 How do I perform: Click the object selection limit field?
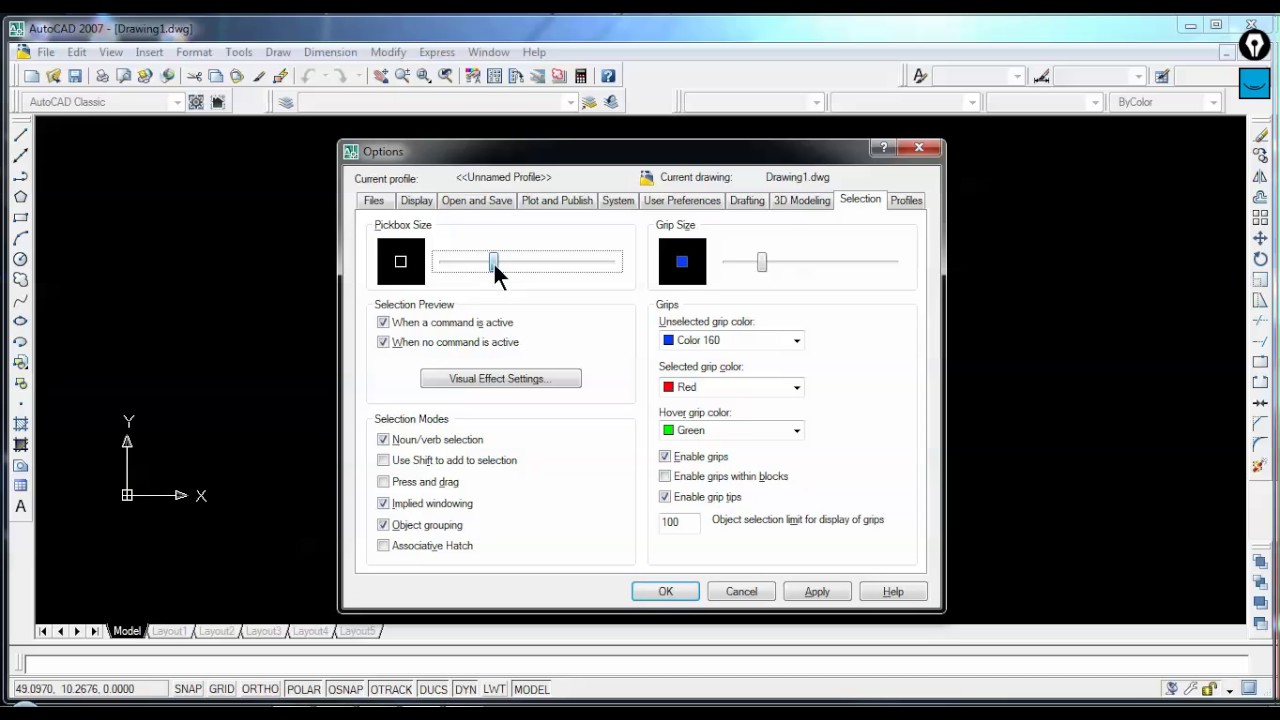click(x=679, y=521)
